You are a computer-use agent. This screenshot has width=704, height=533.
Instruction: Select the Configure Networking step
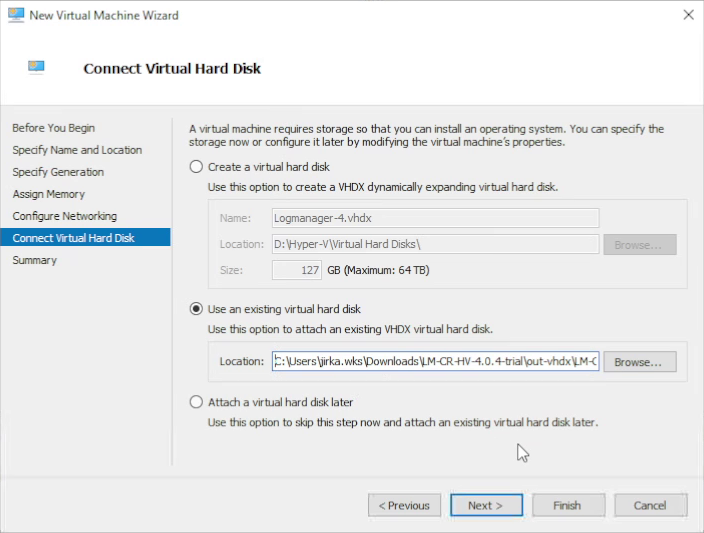64,216
